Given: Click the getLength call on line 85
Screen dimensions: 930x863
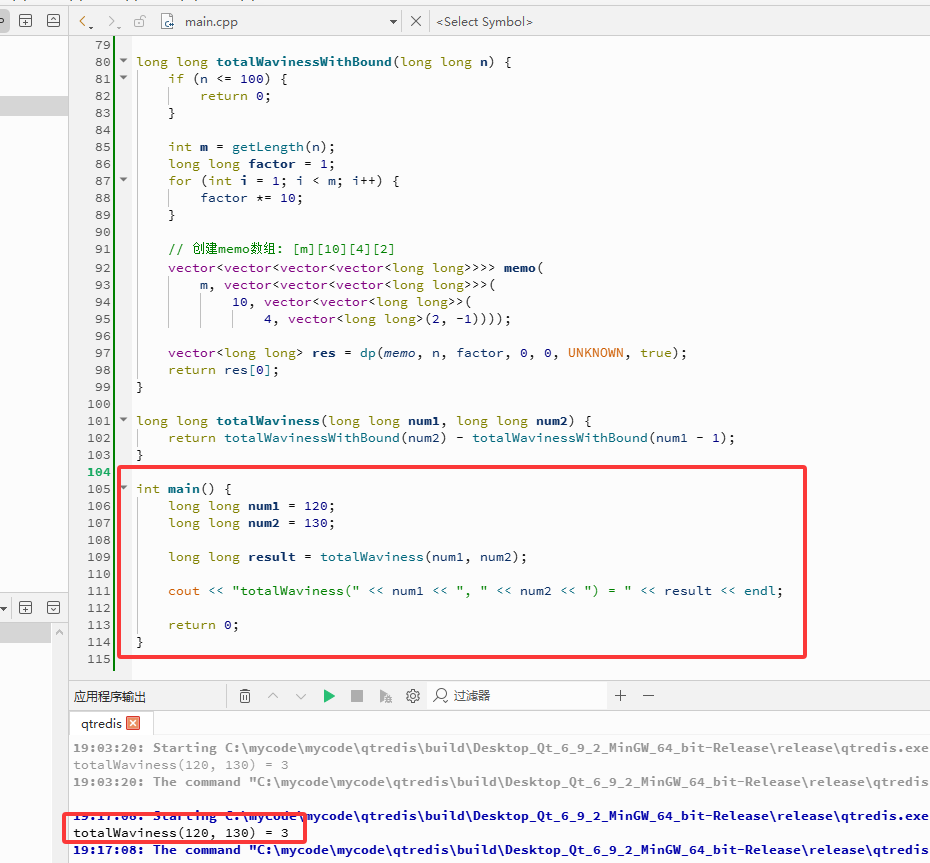Looking at the screenshot, I should 267,147.
